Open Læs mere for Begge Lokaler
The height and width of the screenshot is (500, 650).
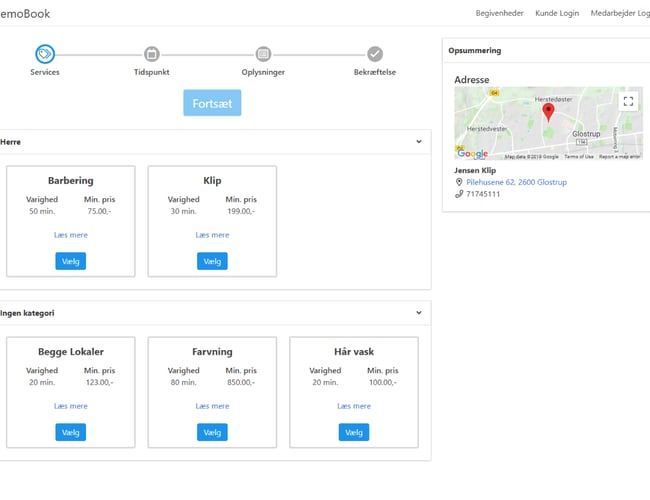70,406
